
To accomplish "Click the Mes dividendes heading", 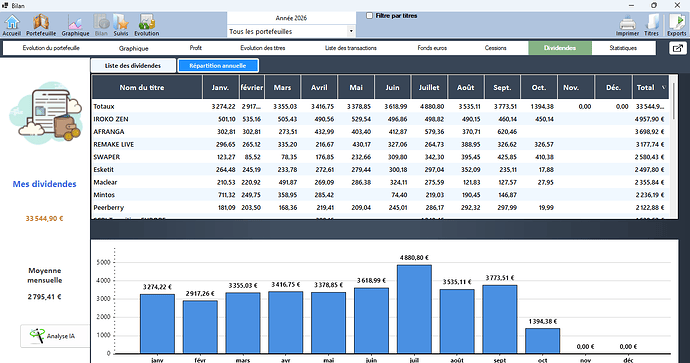I will pyautogui.click(x=44, y=184).
